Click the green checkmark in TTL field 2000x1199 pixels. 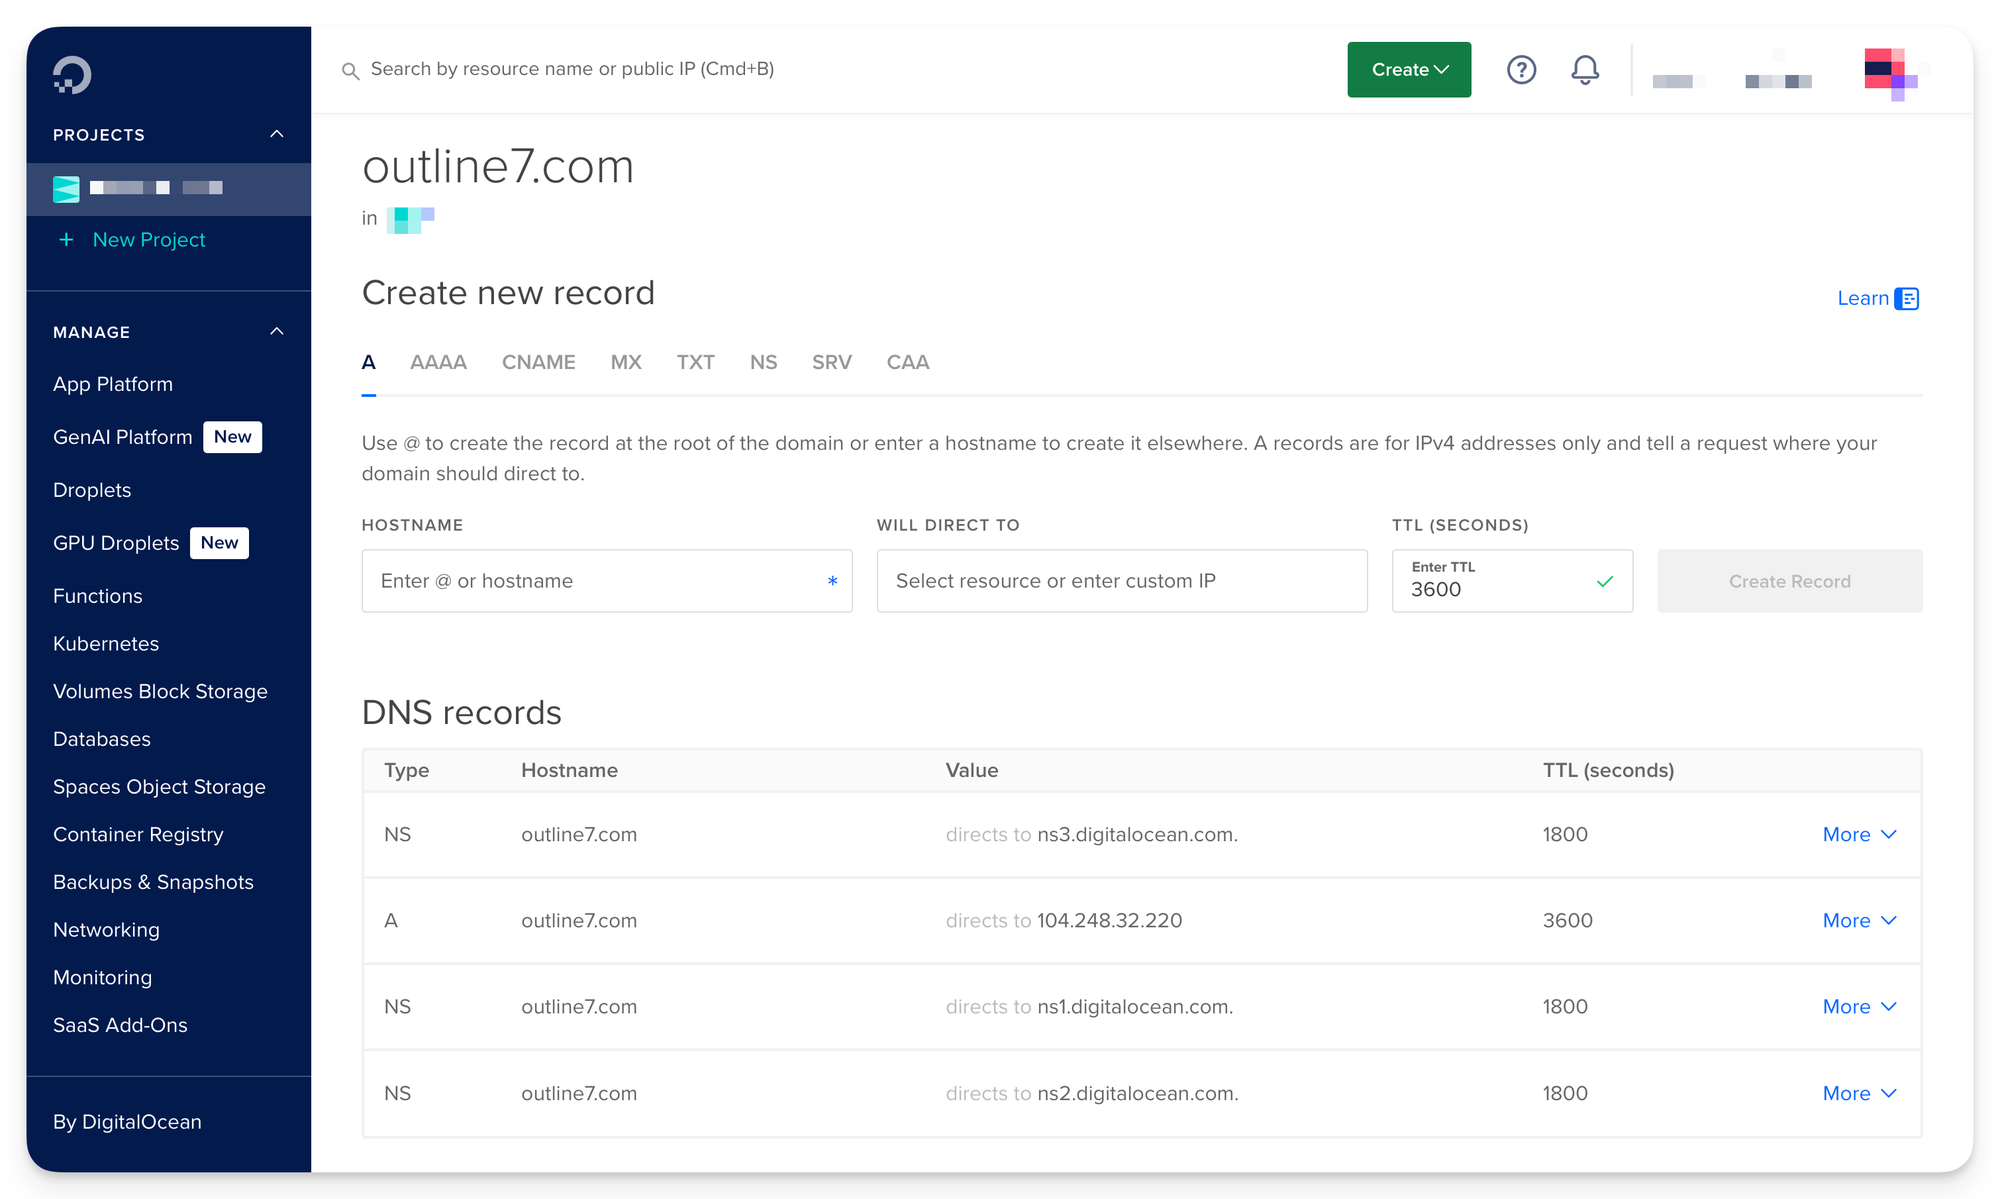[1605, 581]
